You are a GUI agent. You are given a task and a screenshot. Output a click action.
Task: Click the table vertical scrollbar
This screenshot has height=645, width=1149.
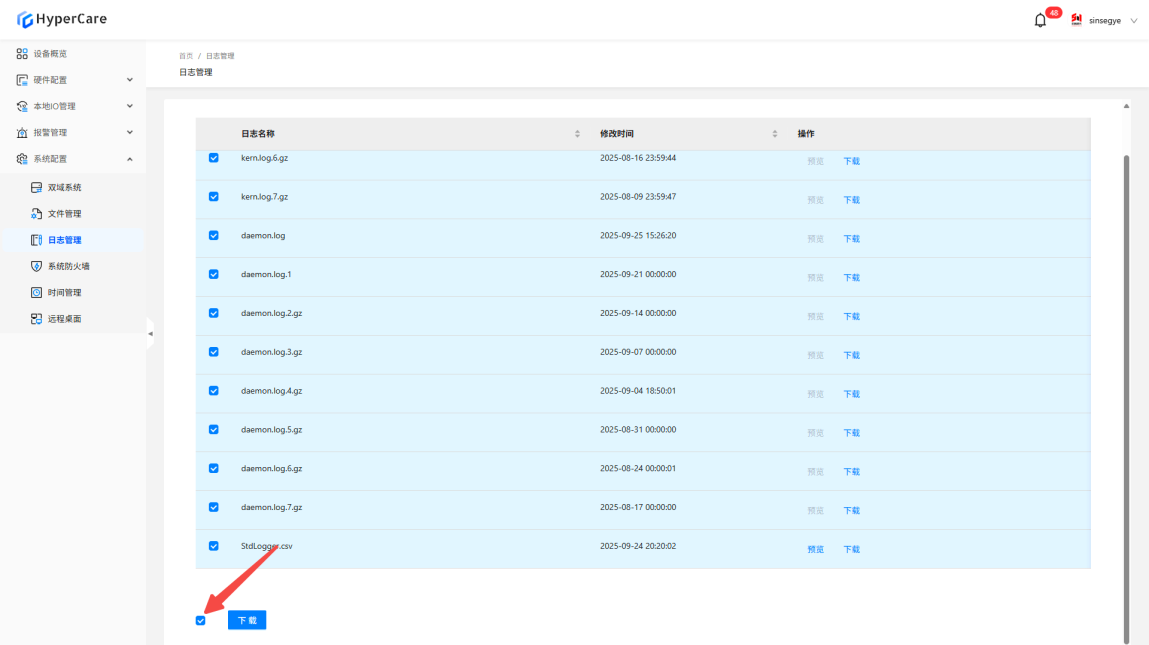pos(1127,400)
